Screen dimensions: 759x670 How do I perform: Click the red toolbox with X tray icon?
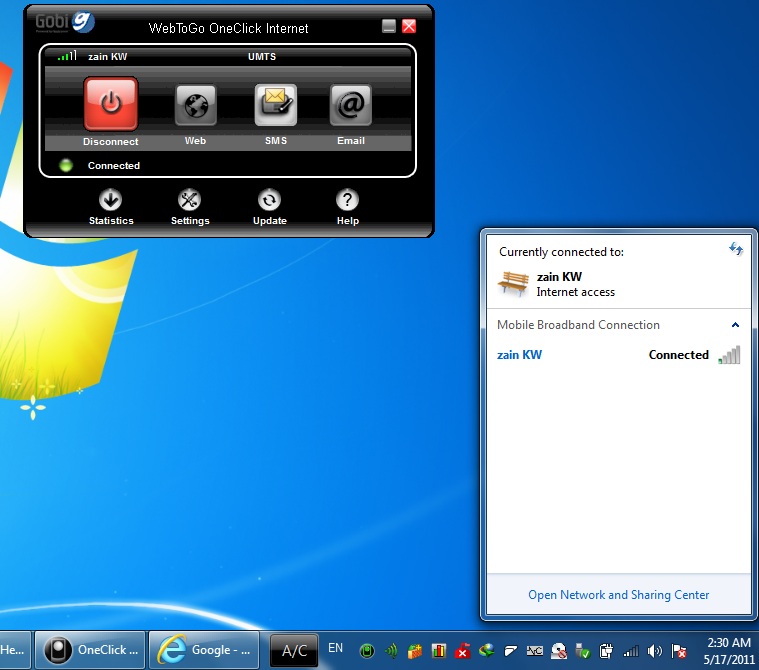[x=462, y=651]
